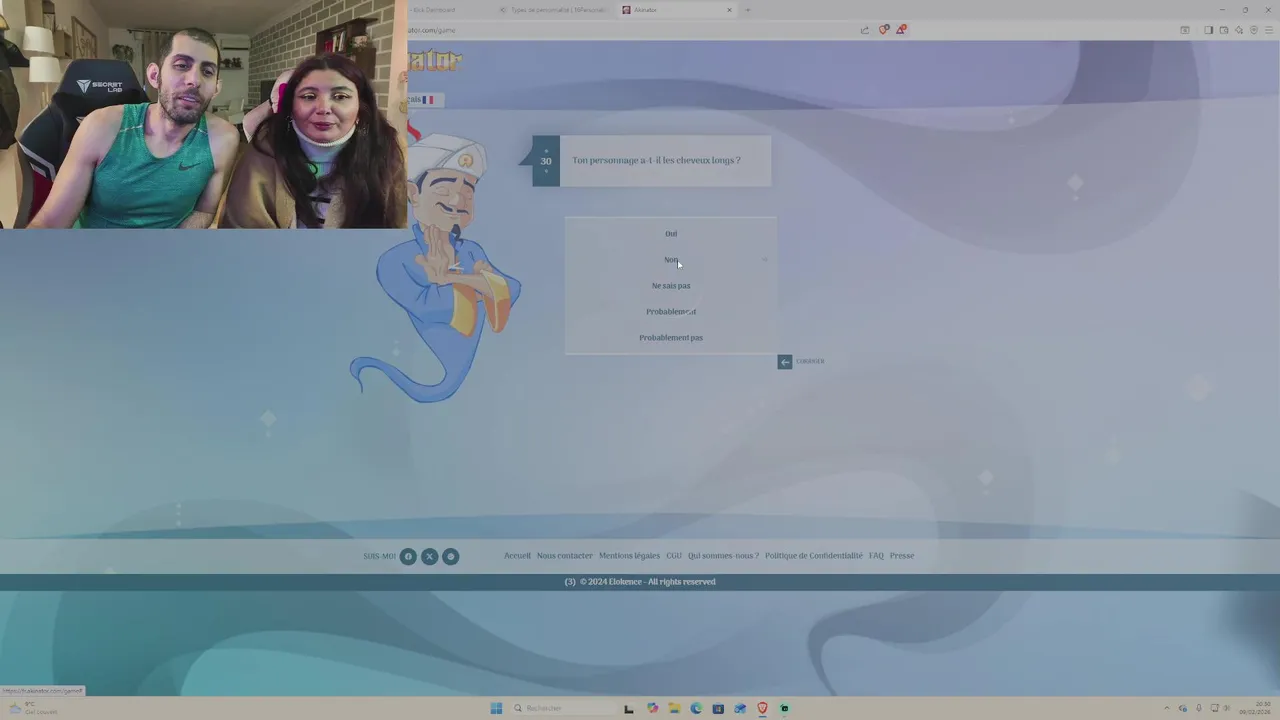Open the taskbar clock and date
Image resolution: width=1280 pixels, height=720 pixels.
click(x=1255, y=708)
